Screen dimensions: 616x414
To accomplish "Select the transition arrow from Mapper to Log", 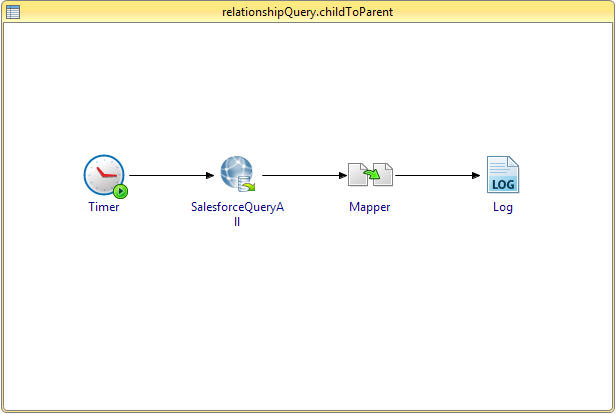I will [437, 175].
